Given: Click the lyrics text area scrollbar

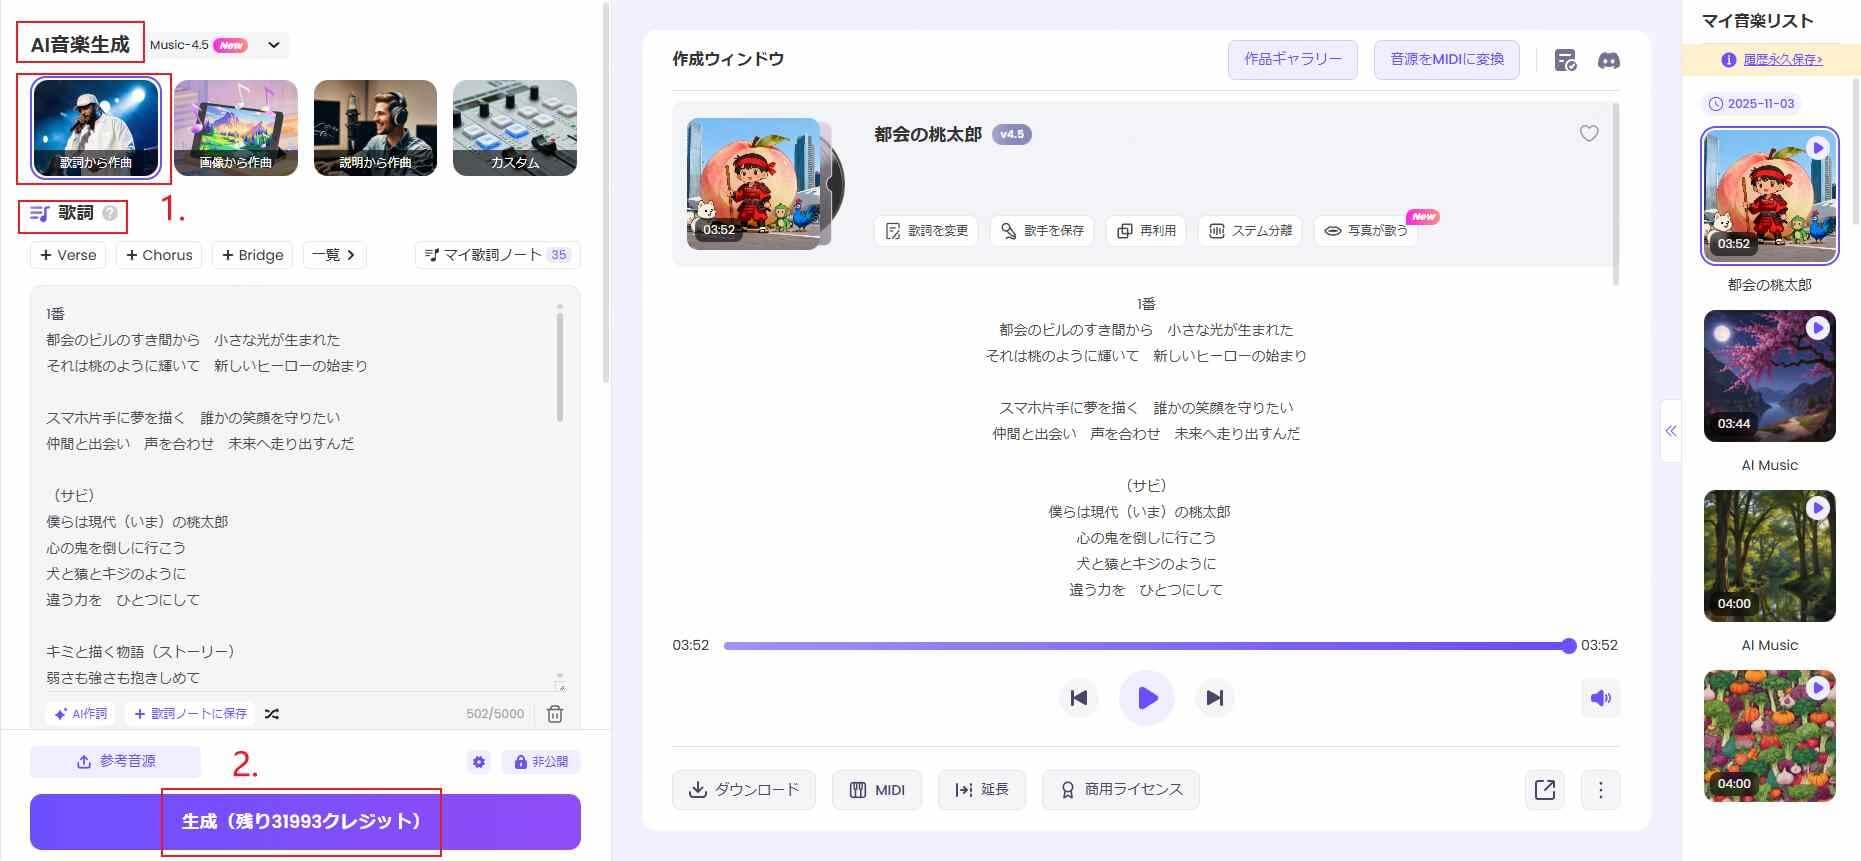Looking at the screenshot, I should (x=560, y=365).
